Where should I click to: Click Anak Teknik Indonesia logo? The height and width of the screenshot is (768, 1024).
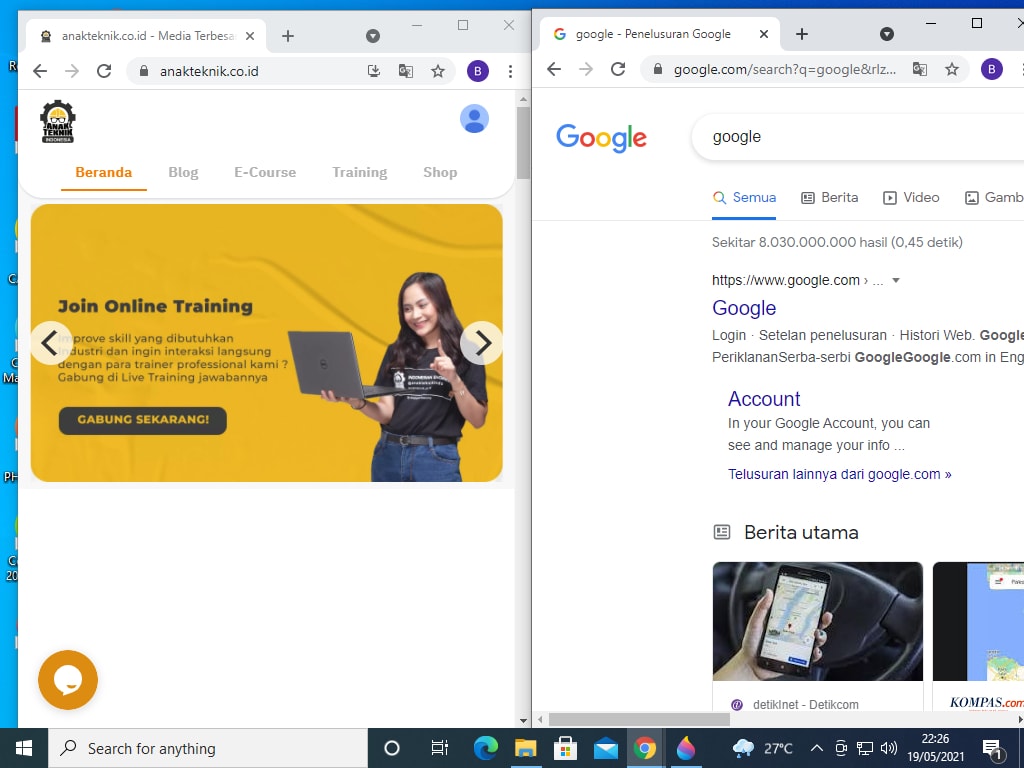coord(58,121)
